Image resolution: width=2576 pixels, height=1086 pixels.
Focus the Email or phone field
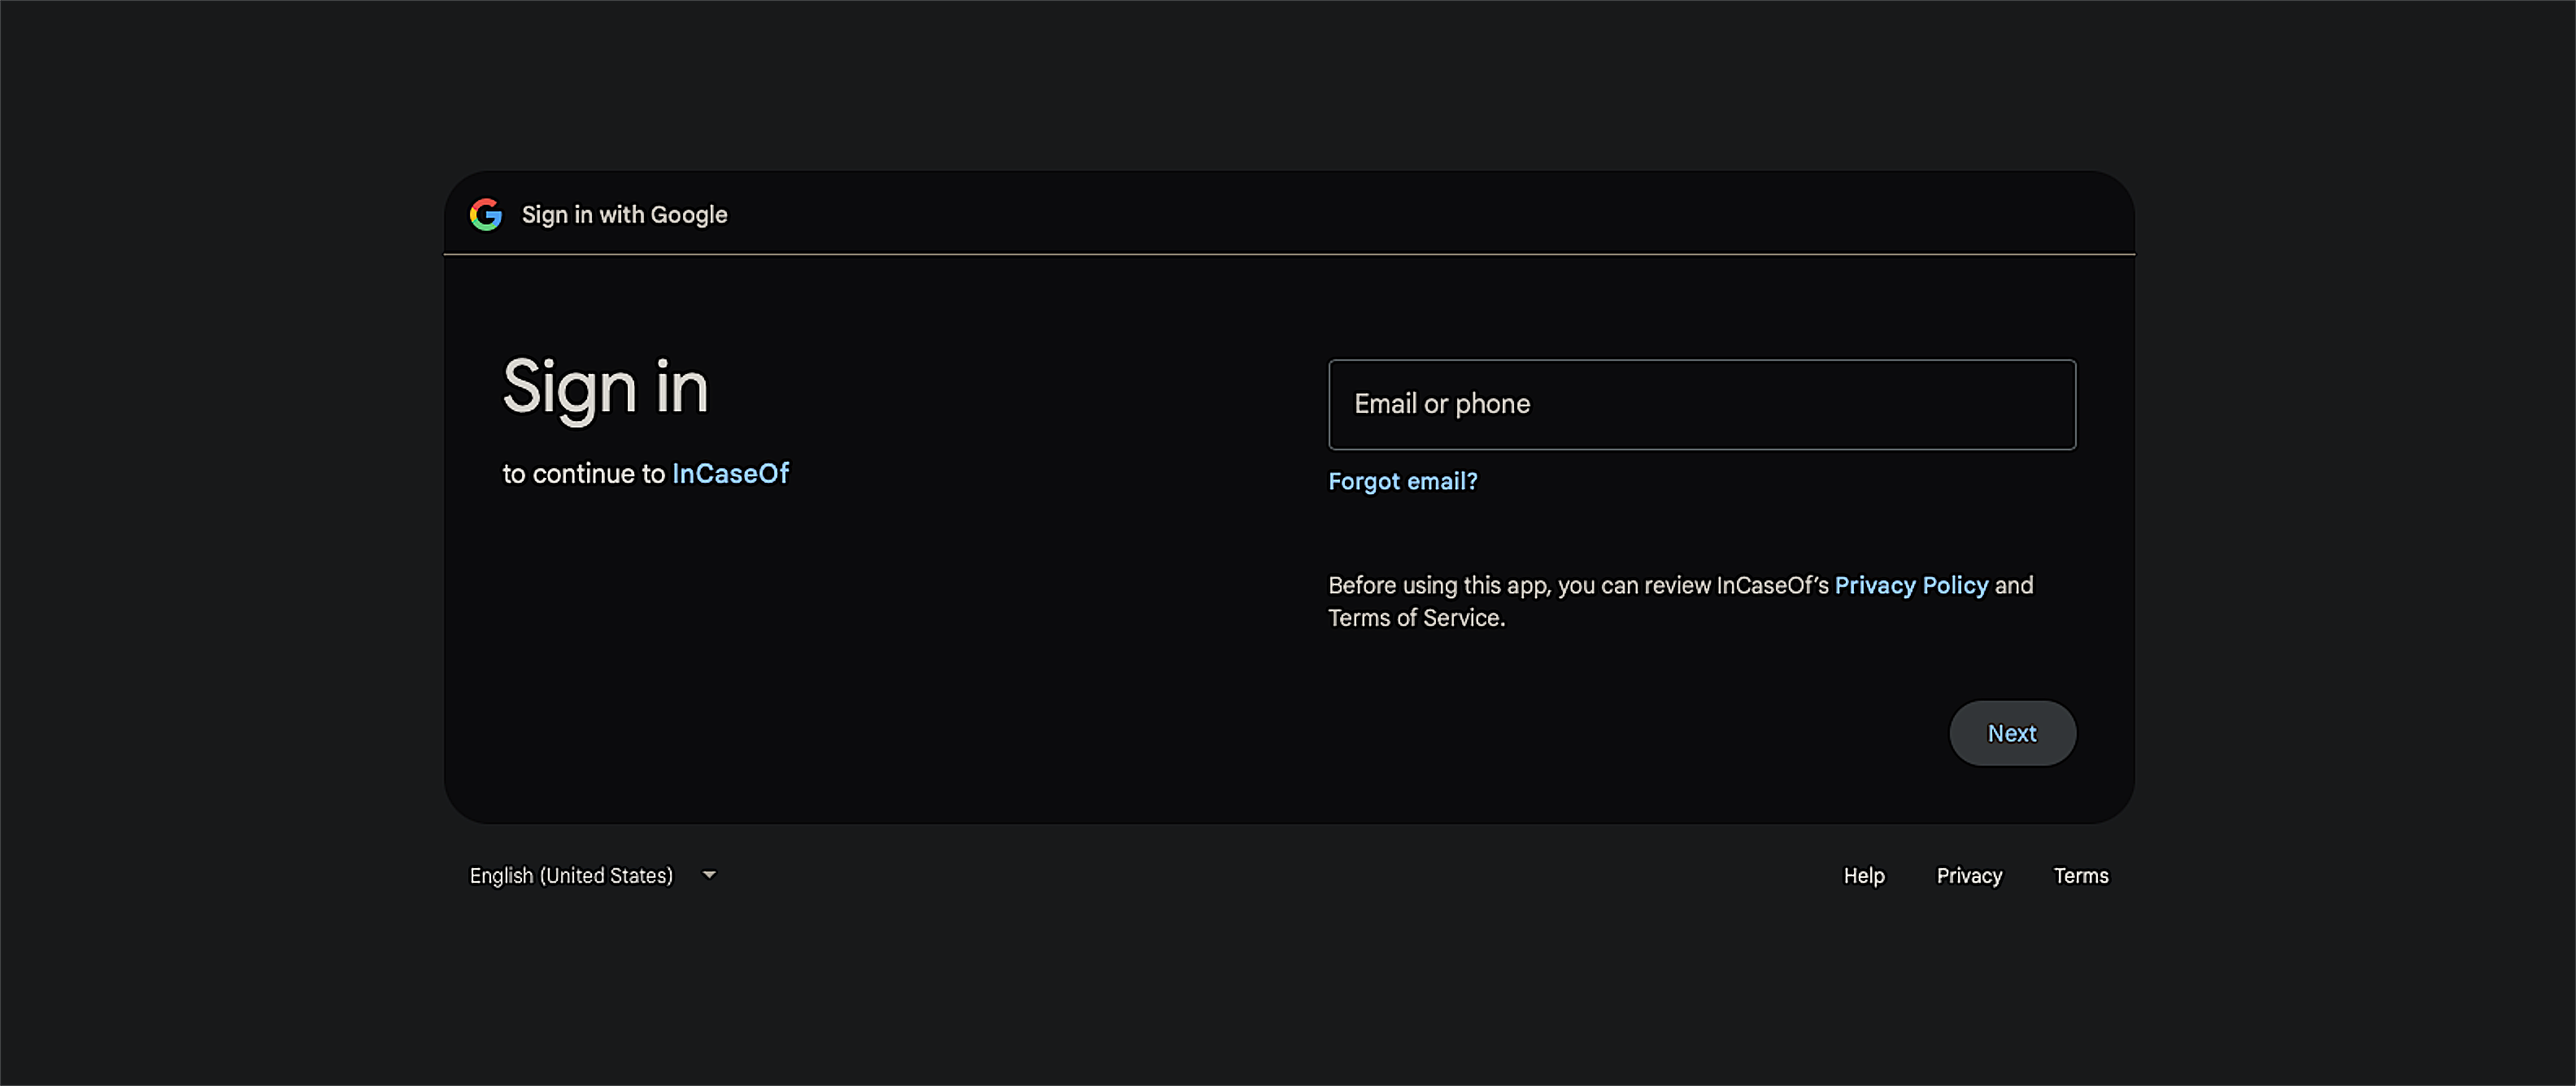(1702, 404)
